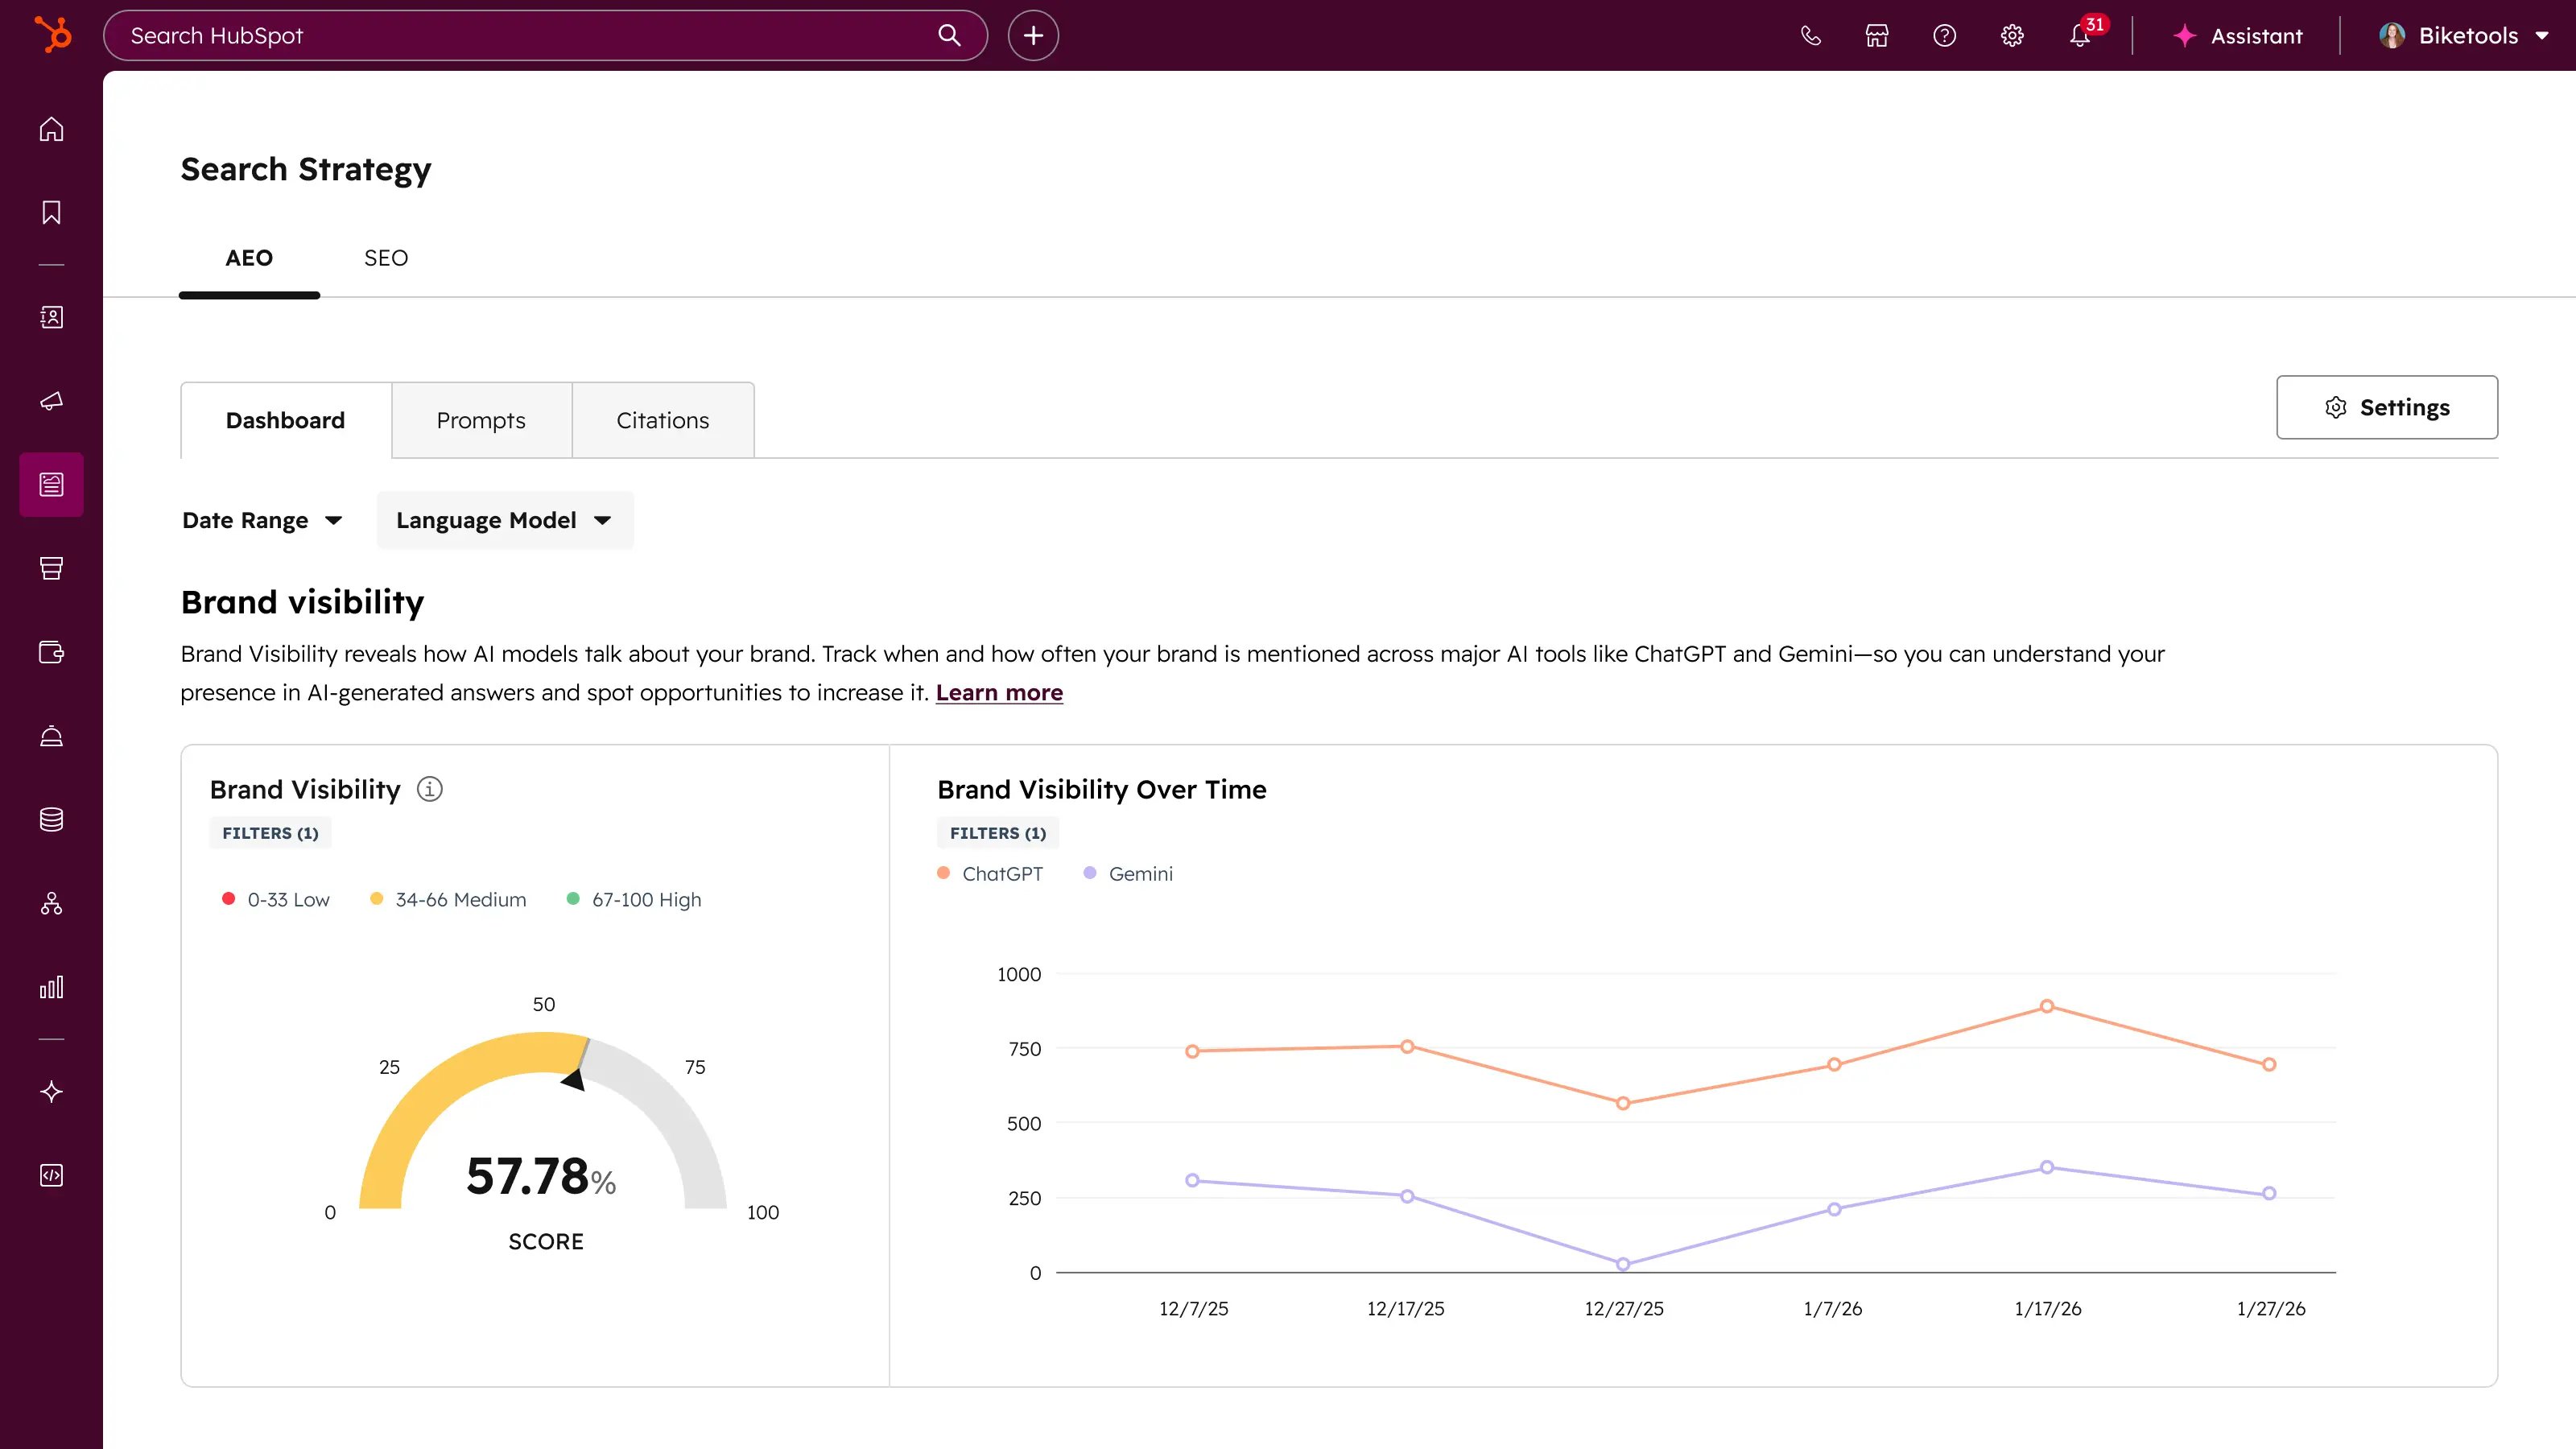Select the Bookmarks icon in the sidebar
Viewport: 2576px width, 1449px height.
(x=51, y=212)
